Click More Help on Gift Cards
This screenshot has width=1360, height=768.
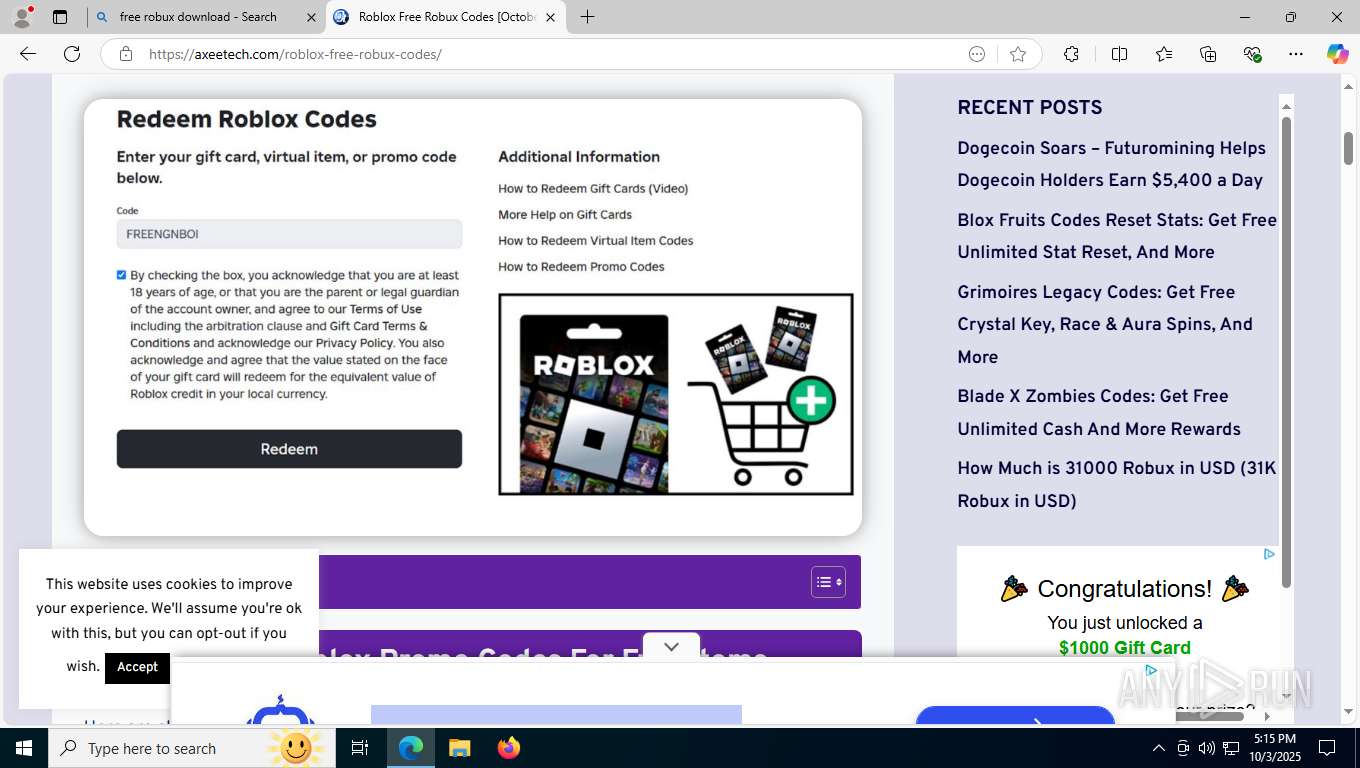click(565, 214)
